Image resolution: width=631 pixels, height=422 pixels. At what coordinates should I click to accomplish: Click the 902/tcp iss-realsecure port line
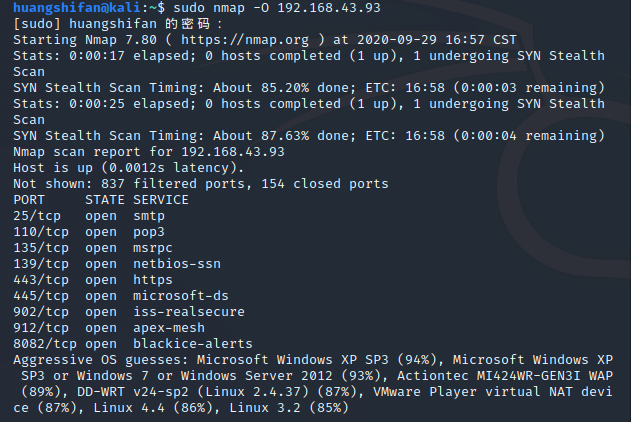point(129,312)
